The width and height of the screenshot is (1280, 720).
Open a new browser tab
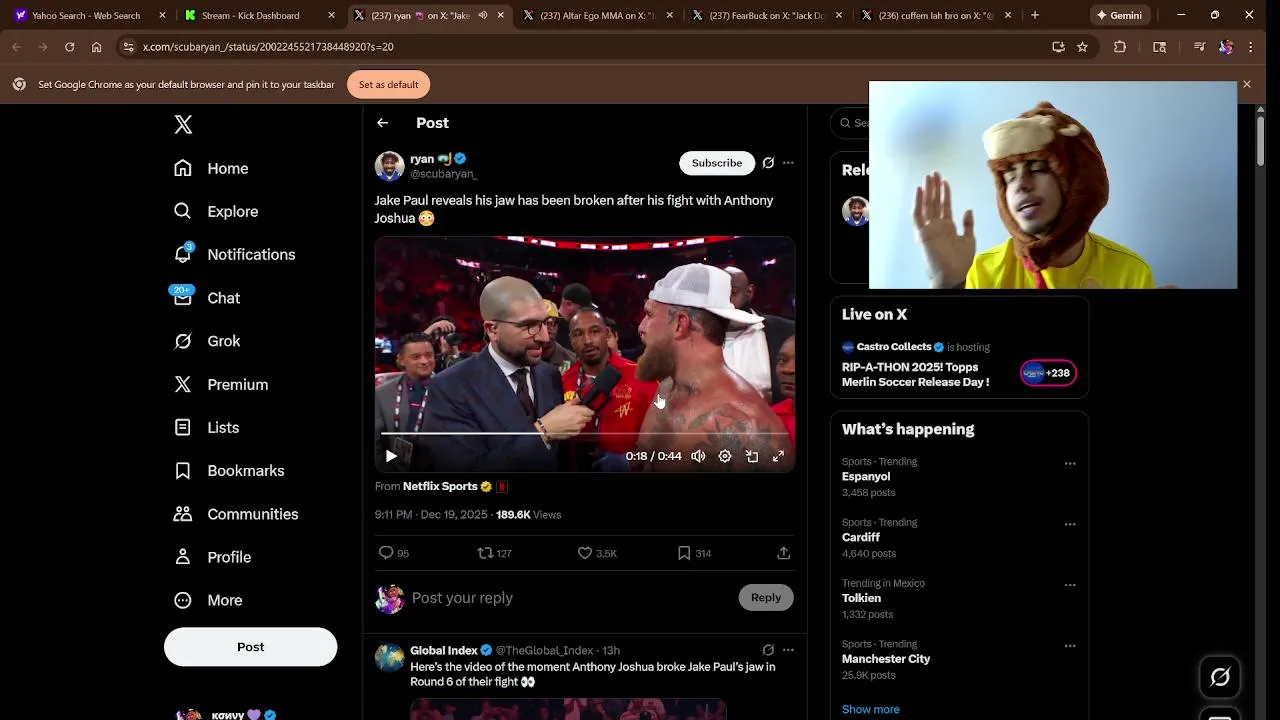[1035, 15]
